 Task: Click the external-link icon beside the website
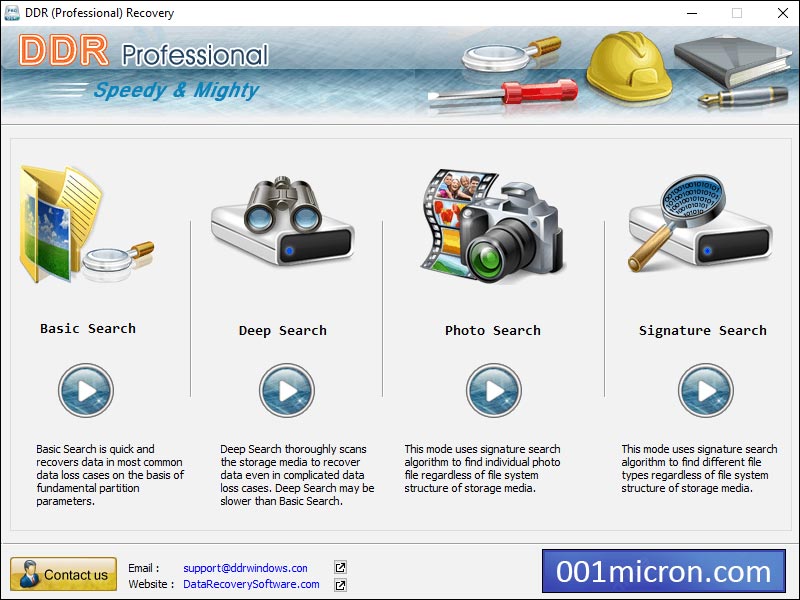pos(339,586)
